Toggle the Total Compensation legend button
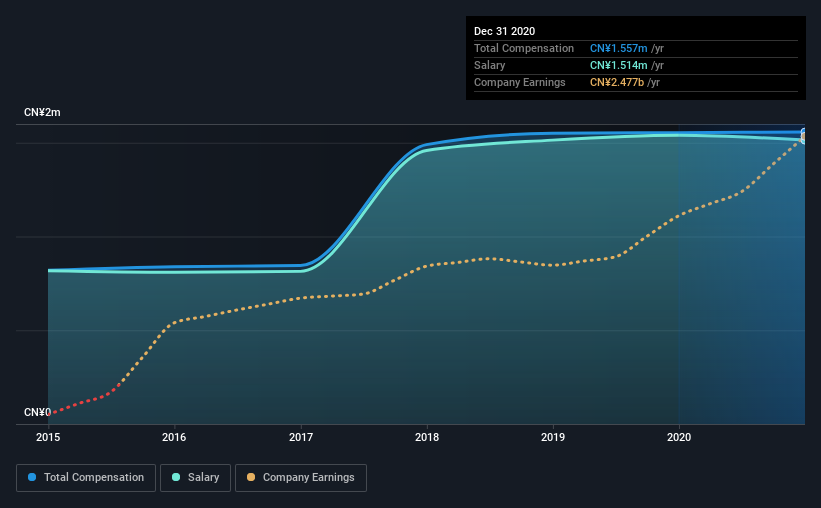The width and height of the screenshot is (821, 508). [x=86, y=478]
